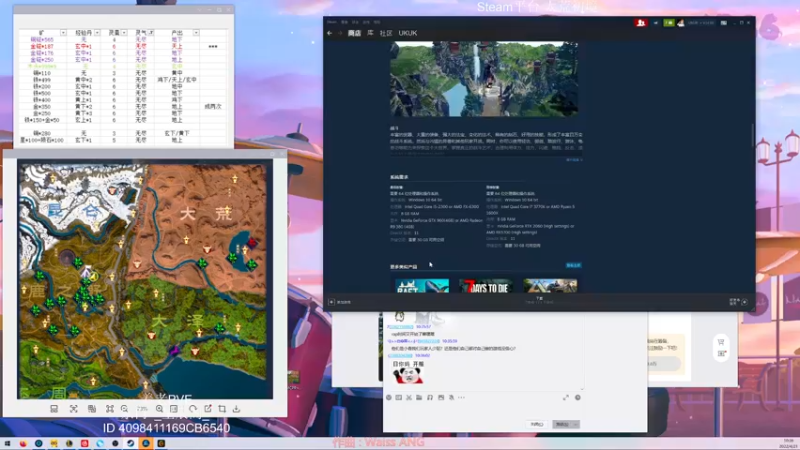Open the 库 (Library) tab in Steam
The height and width of the screenshot is (450, 800).
click(370, 33)
